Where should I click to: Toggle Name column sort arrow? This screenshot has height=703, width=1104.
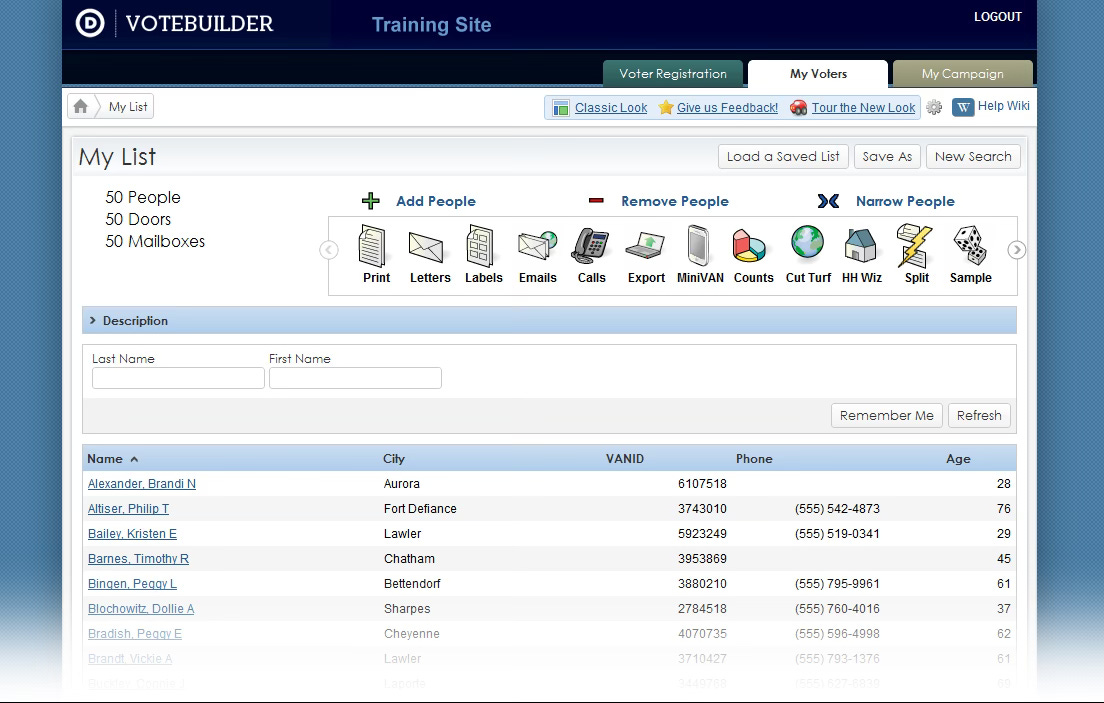pos(134,459)
